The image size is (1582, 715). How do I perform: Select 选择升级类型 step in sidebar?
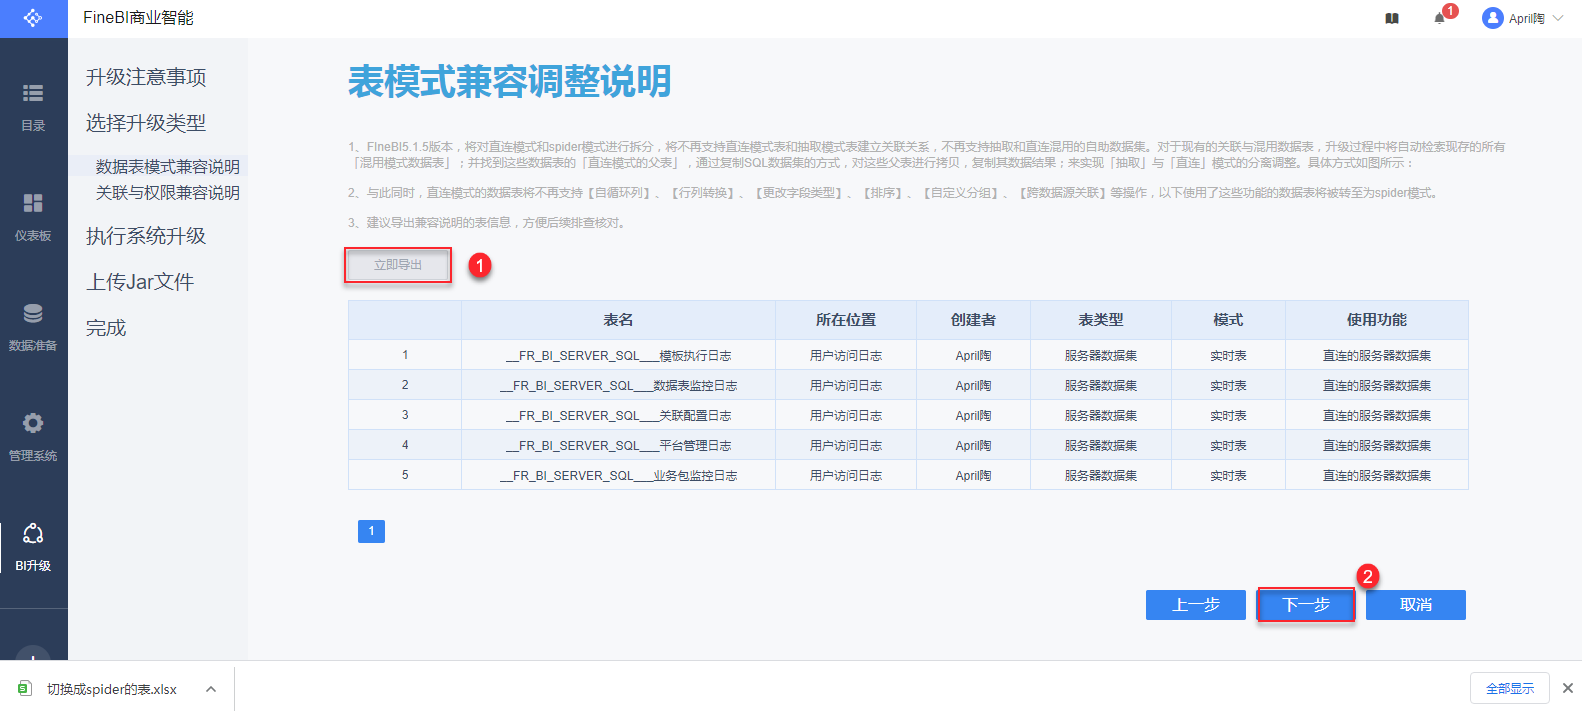[x=146, y=123]
